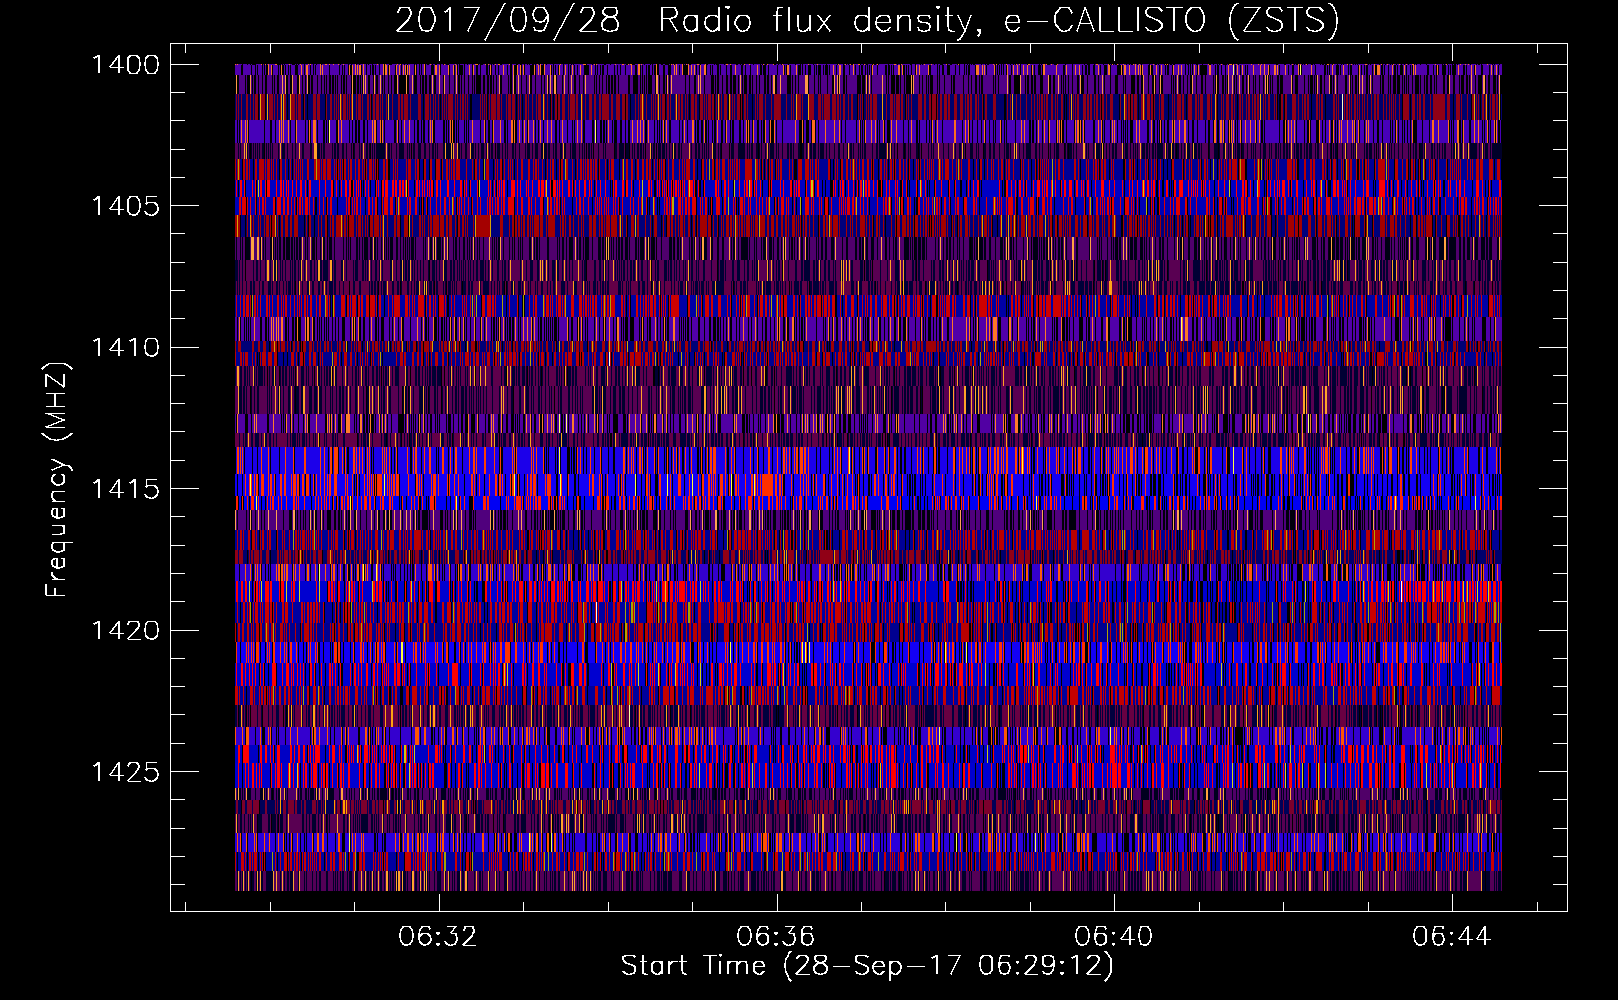Image resolution: width=1618 pixels, height=1000 pixels.
Task: Click the 06:40 time tick label
Action: coord(1113,937)
